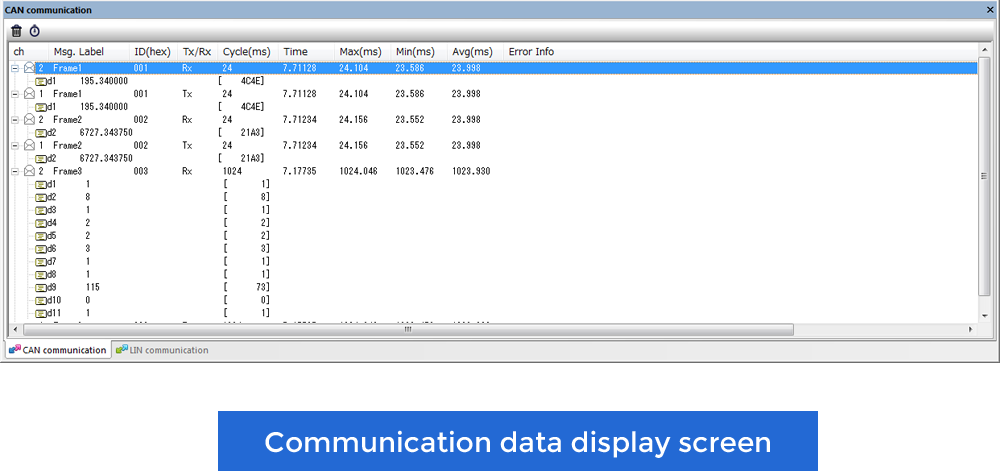Collapse the Frame2 Tx tree node

(16, 145)
